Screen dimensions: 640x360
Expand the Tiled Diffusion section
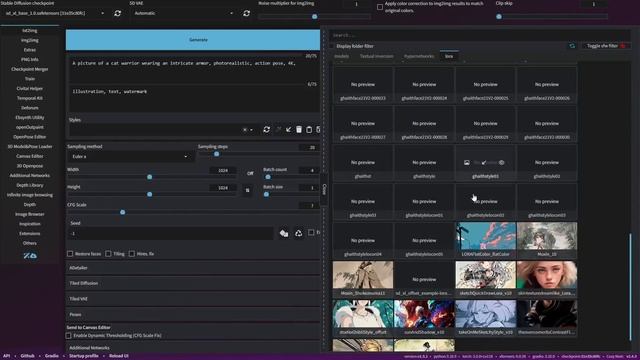point(193,283)
